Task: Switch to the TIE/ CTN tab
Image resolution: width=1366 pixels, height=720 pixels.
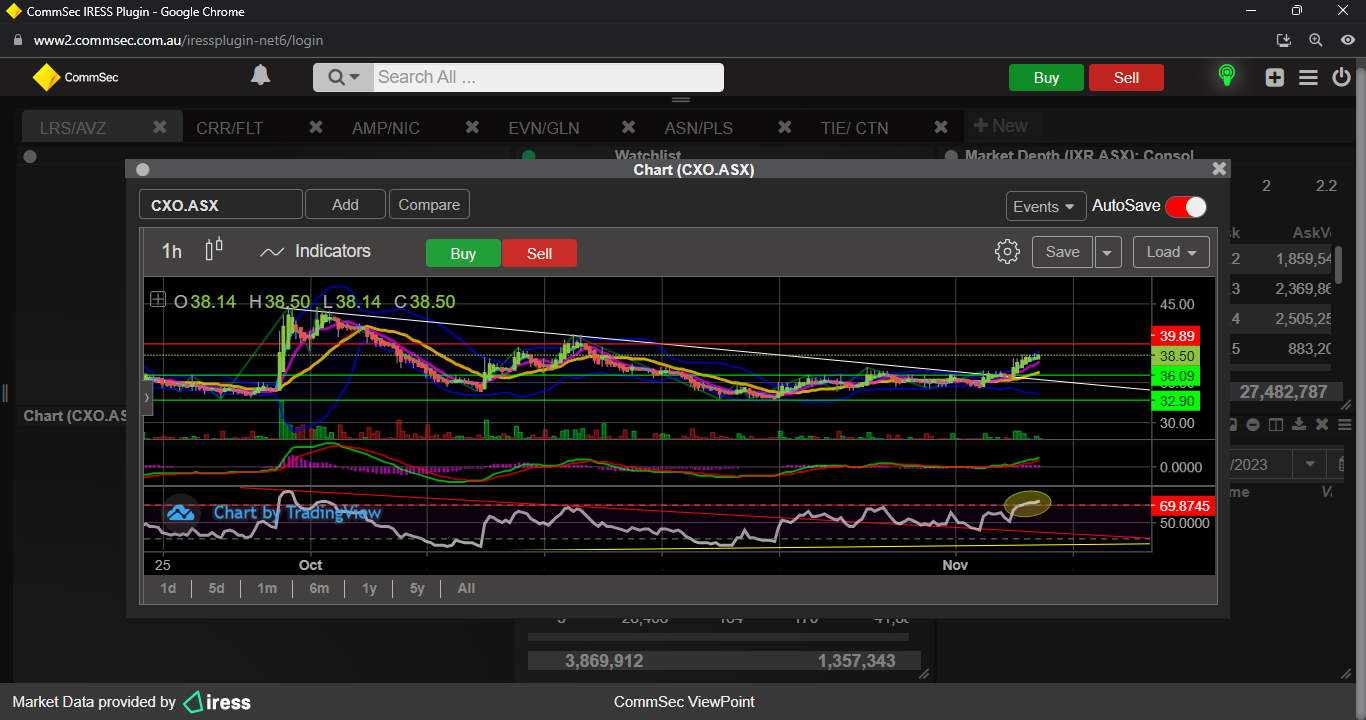Action: (x=855, y=128)
